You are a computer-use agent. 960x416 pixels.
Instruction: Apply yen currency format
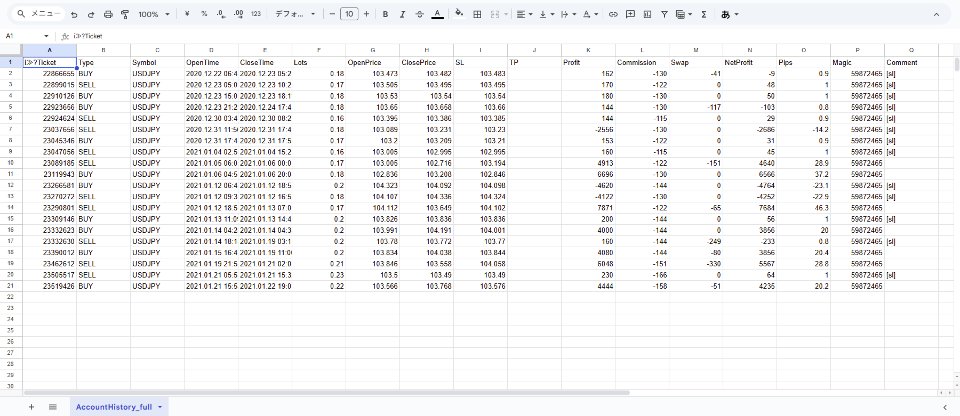tap(187, 14)
